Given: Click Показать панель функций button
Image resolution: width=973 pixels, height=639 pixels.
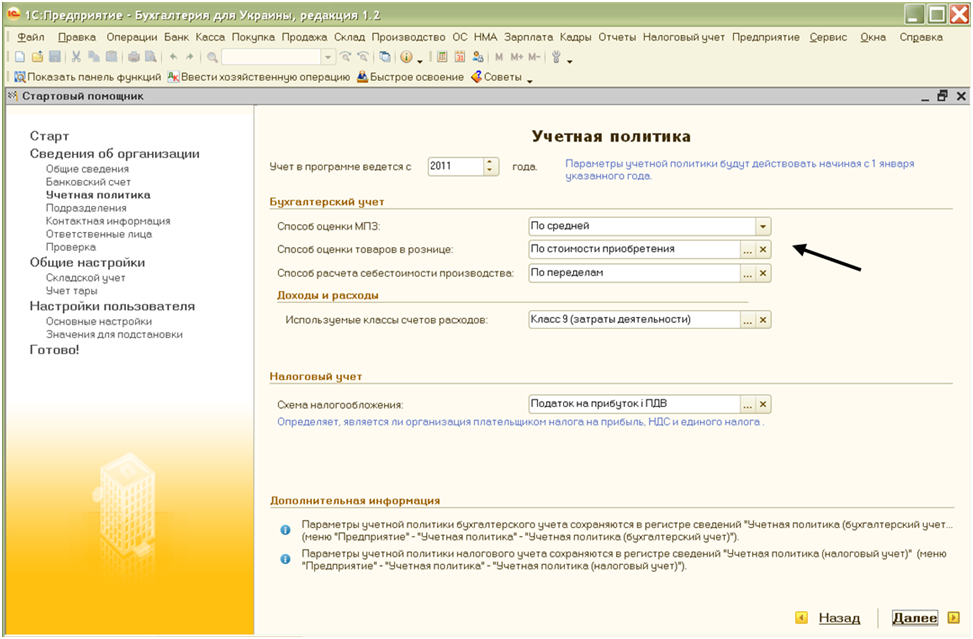Looking at the screenshot, I should coord(87,77).
